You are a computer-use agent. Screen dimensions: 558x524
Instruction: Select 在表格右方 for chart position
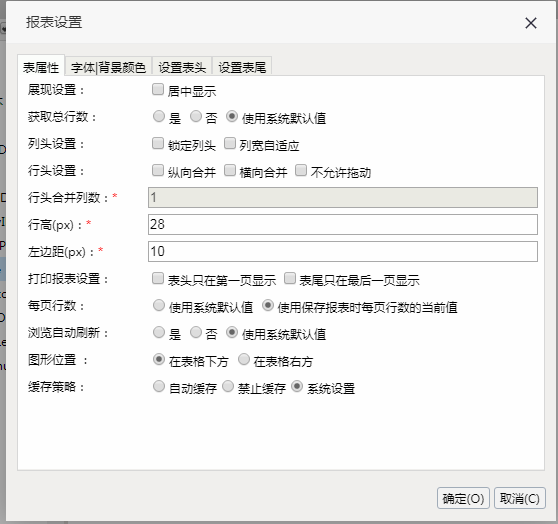(244, 359)
